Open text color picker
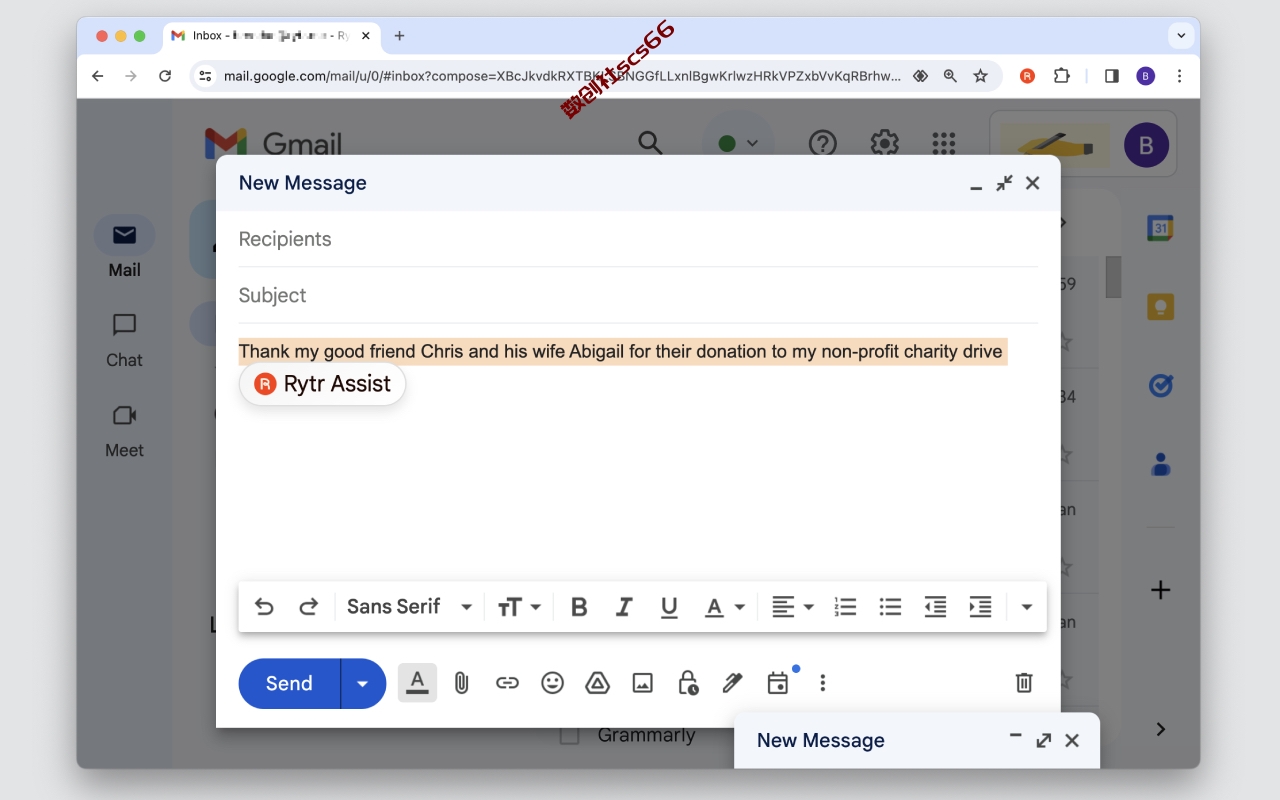Screen dimensions: 1280x800 (725, 606)
